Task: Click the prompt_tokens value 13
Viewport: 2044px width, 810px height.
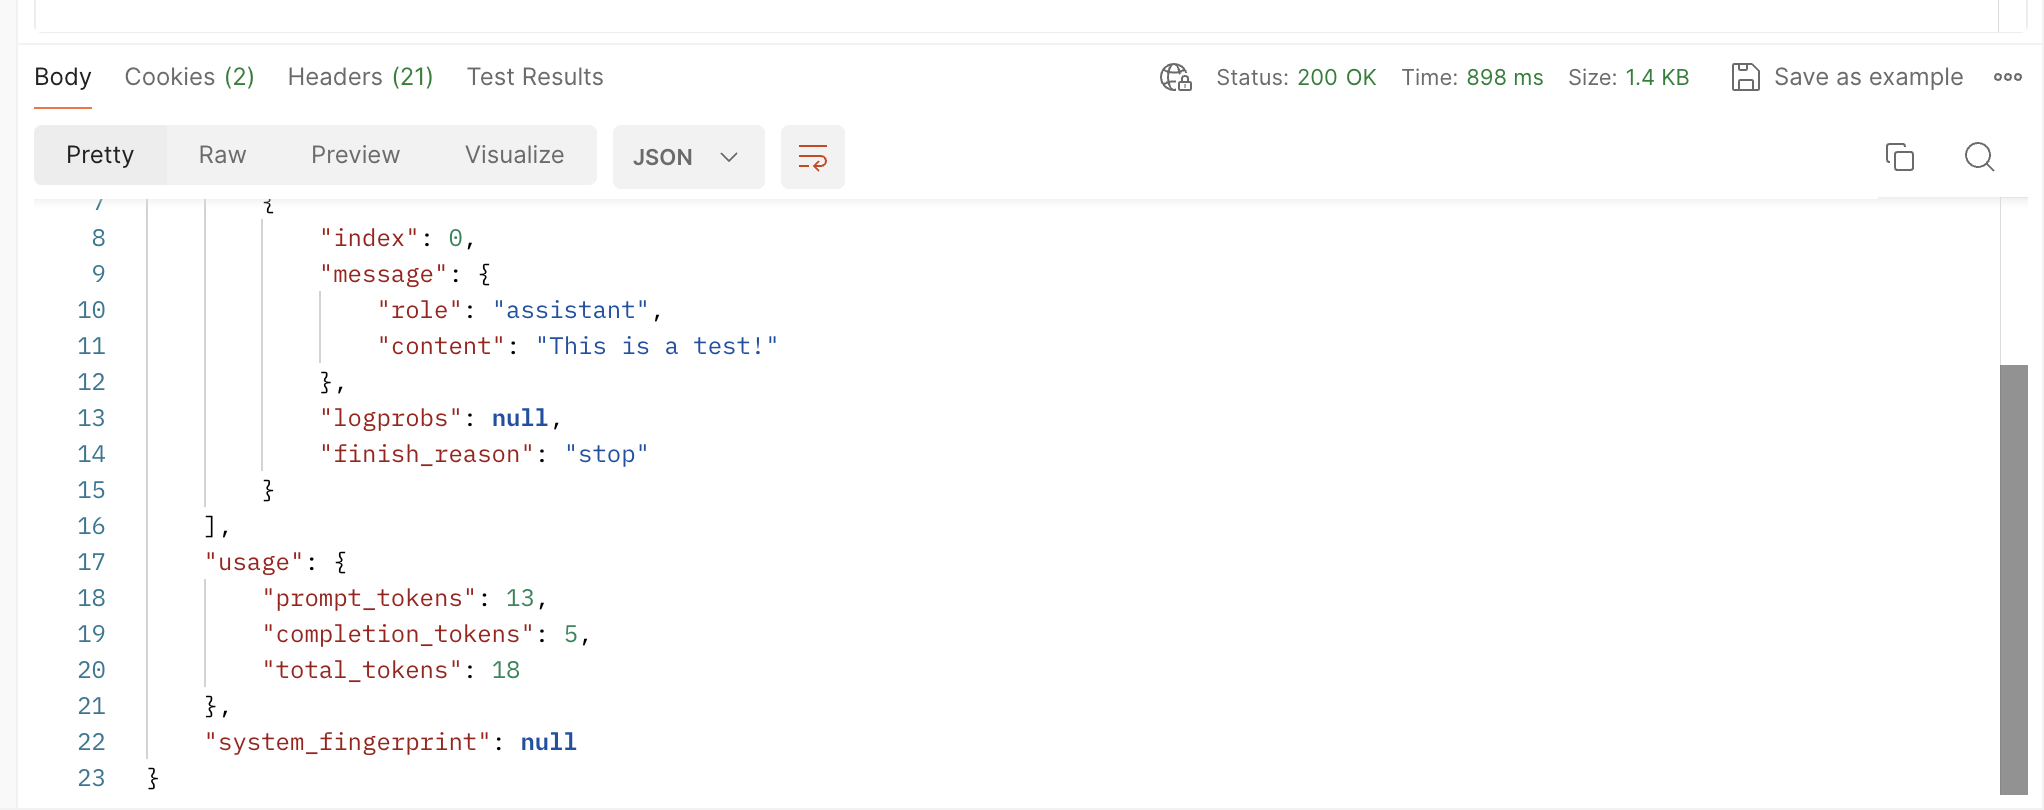Action: coord(519,598)
